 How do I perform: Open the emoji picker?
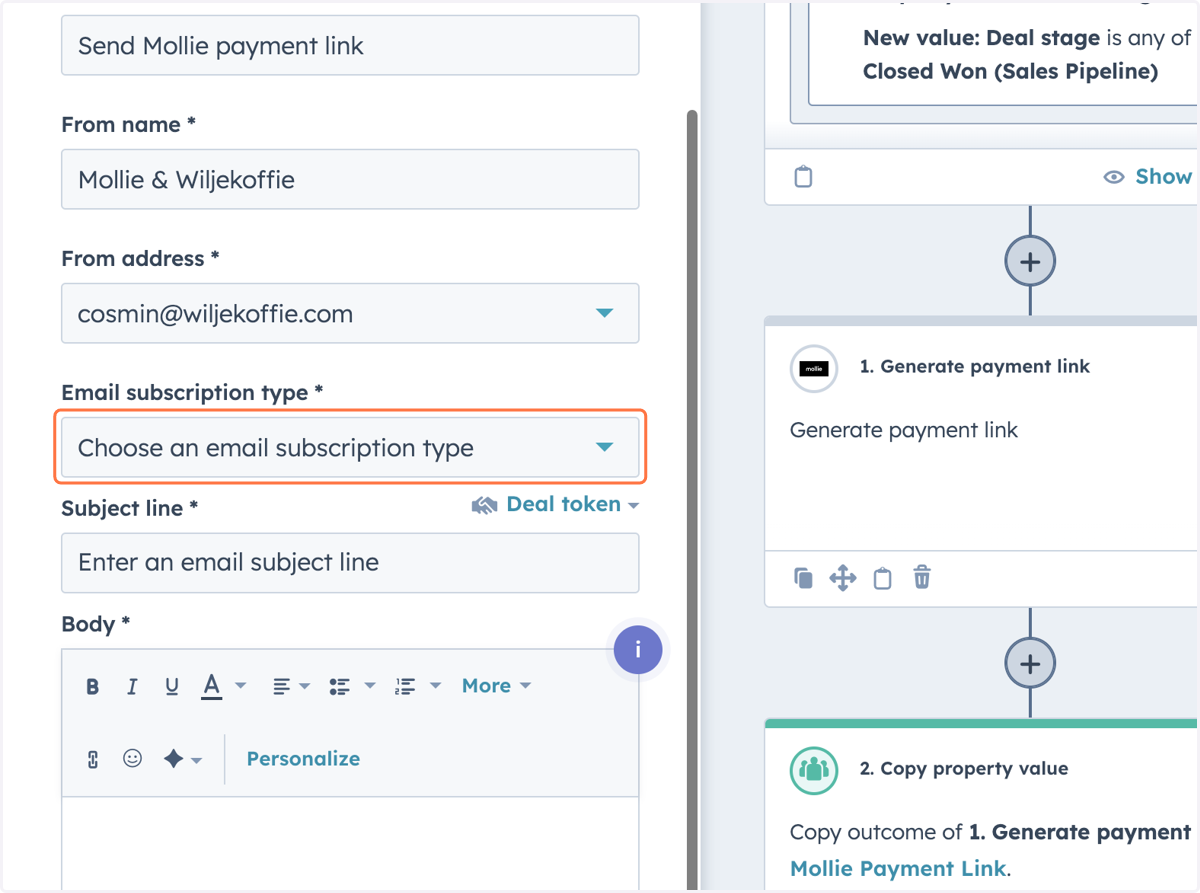pyautogui.click(x=132, y=759)
